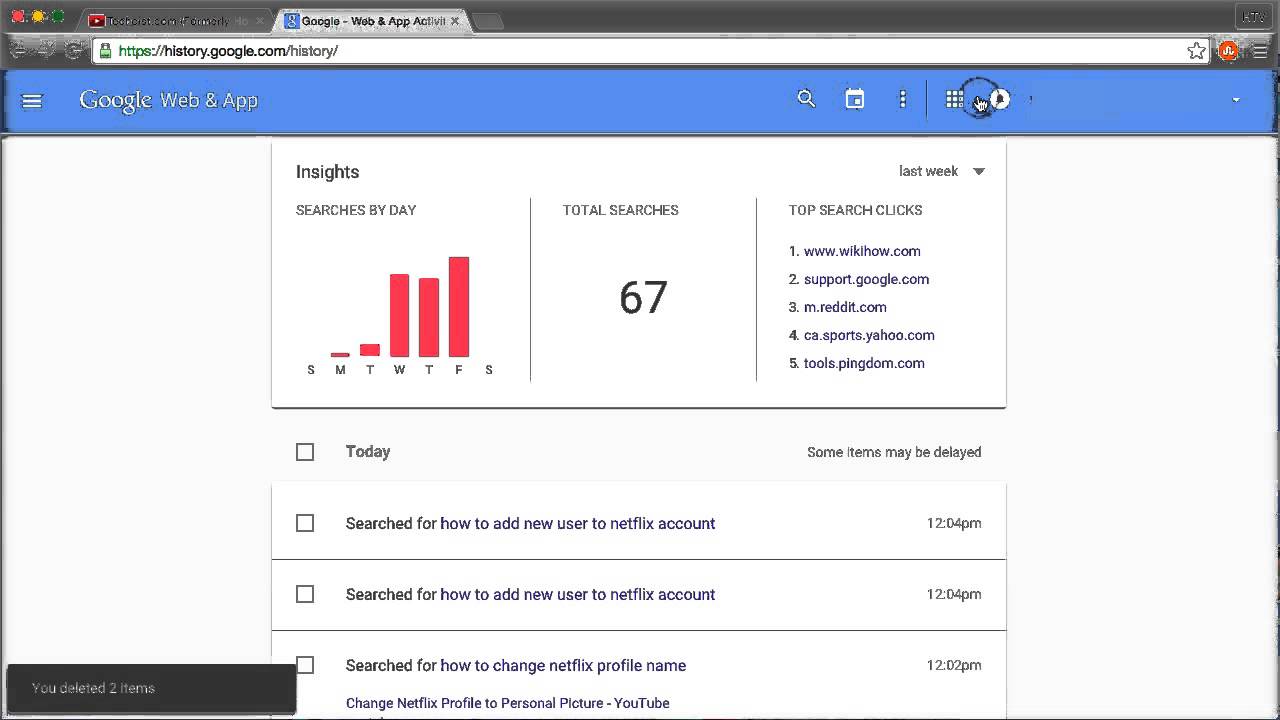Open the Change Netflix Profile YouTube link

point(507,703)
